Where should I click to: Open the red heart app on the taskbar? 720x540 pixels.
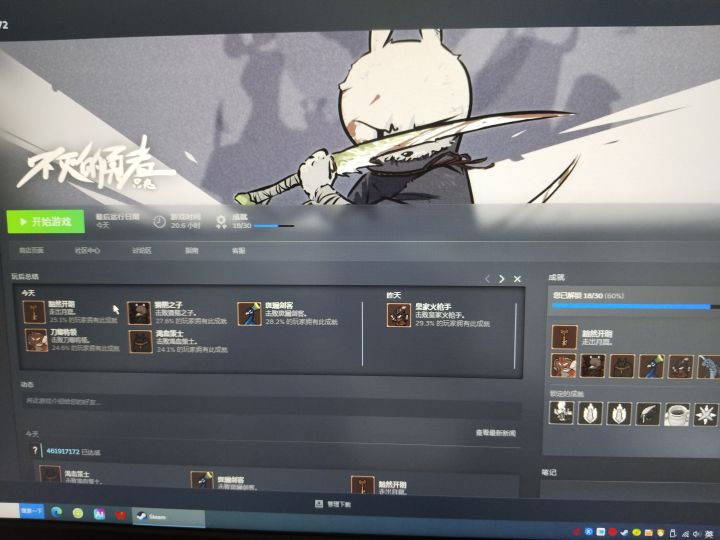[x=120, y=515]
